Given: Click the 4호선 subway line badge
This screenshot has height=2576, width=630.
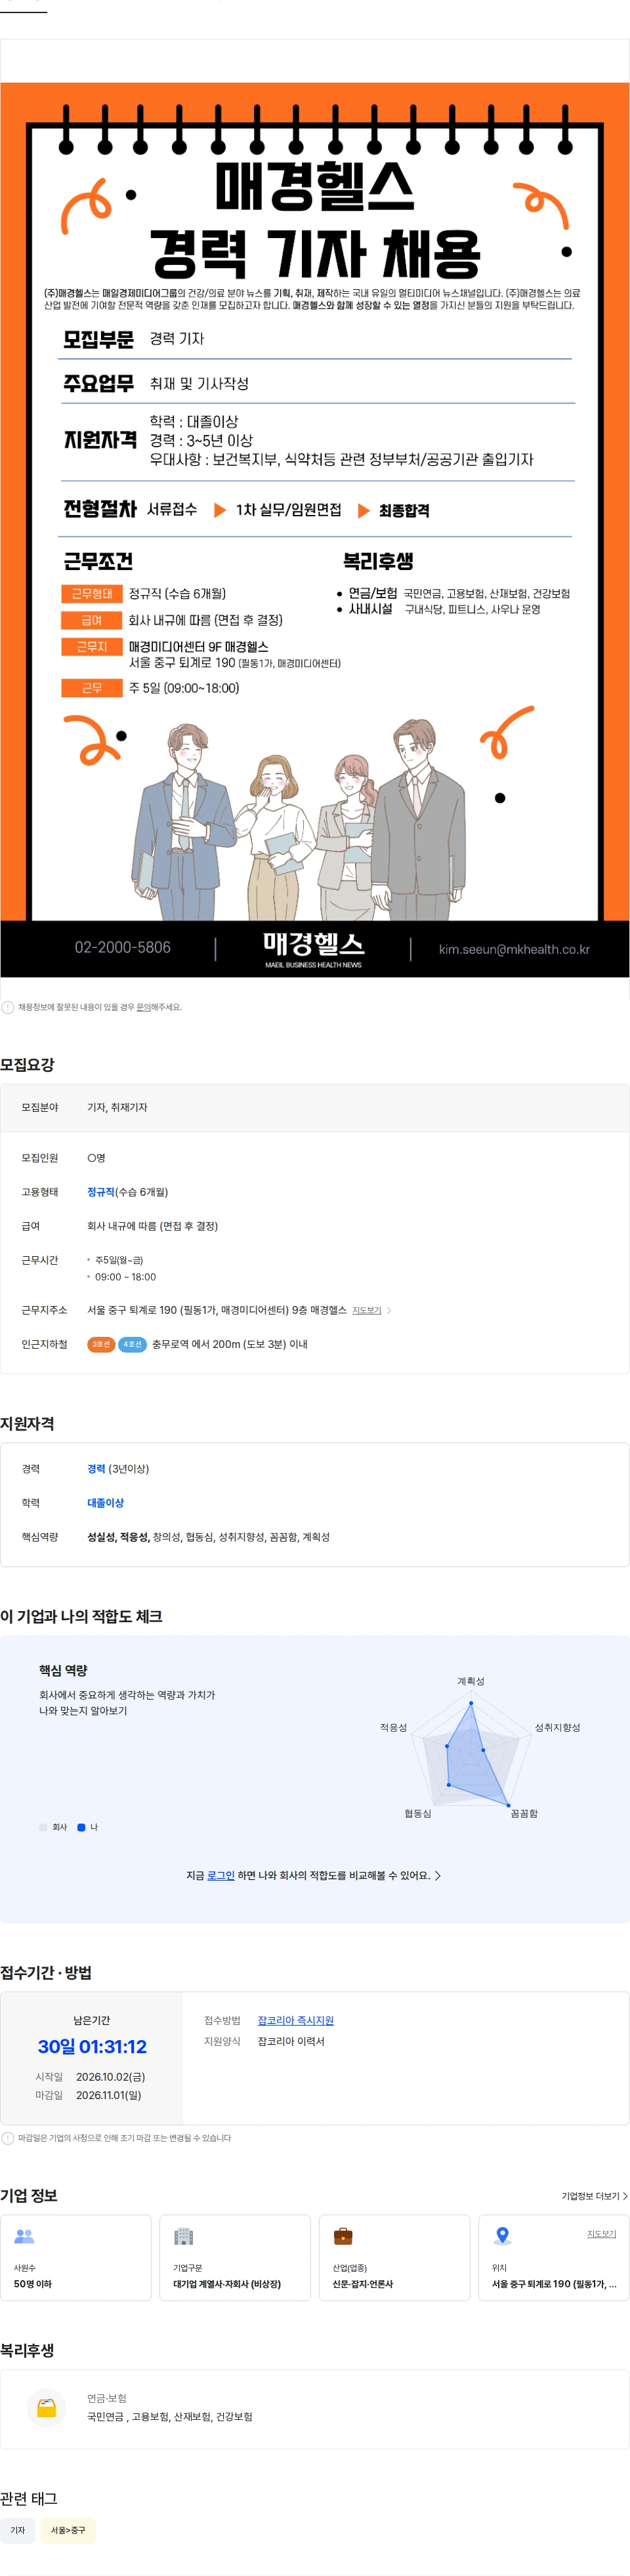Looking at the screenshot, I should 133,1344.
